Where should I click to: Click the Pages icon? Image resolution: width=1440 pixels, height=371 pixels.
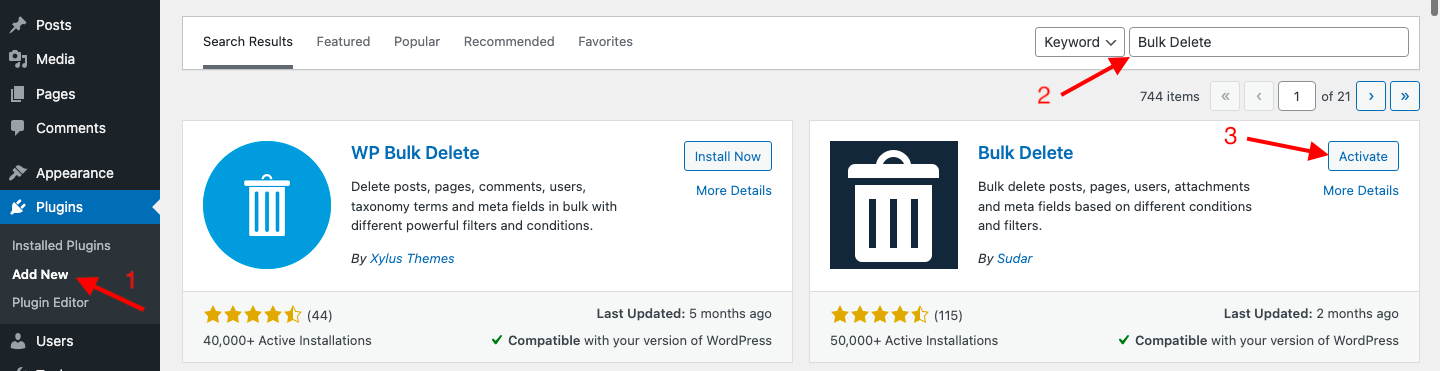point(18,94)
